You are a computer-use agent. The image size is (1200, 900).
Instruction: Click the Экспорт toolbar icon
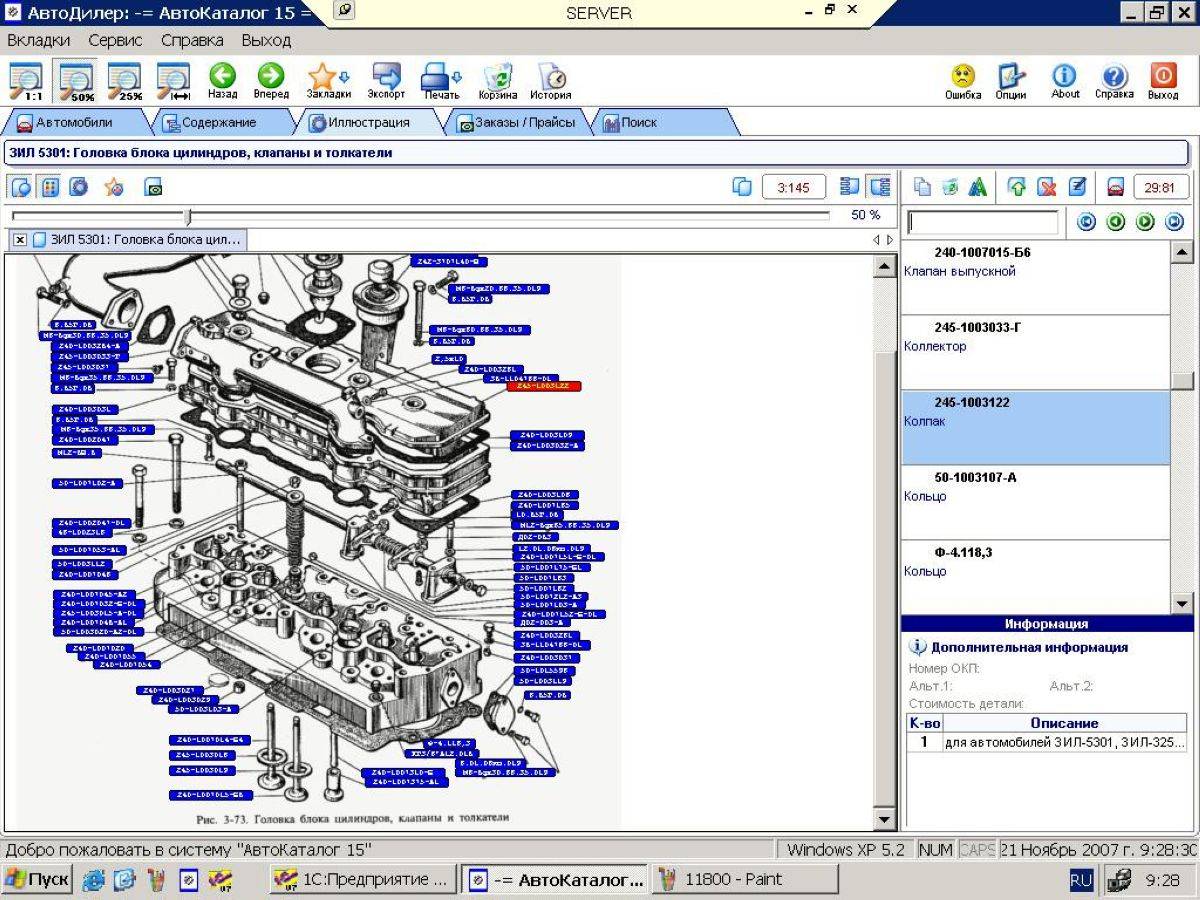[386, 81]
